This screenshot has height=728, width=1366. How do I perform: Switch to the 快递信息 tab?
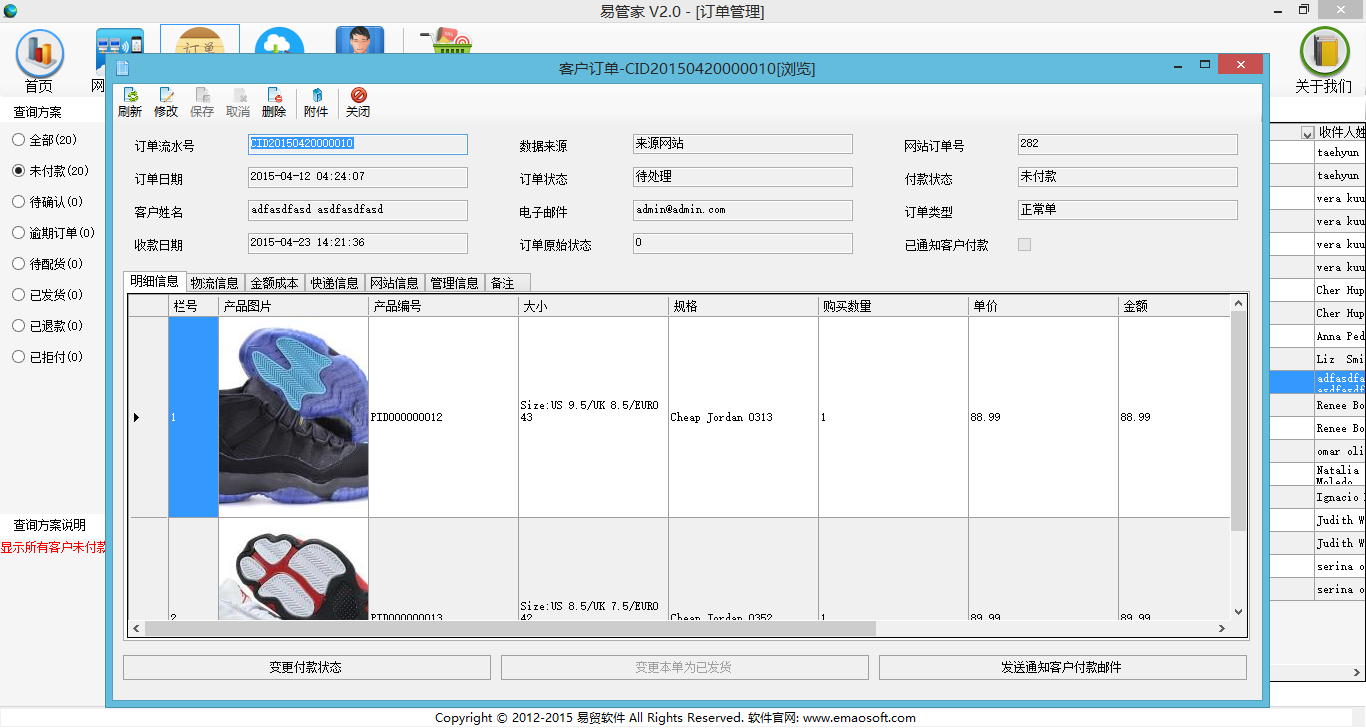point(334,283)
